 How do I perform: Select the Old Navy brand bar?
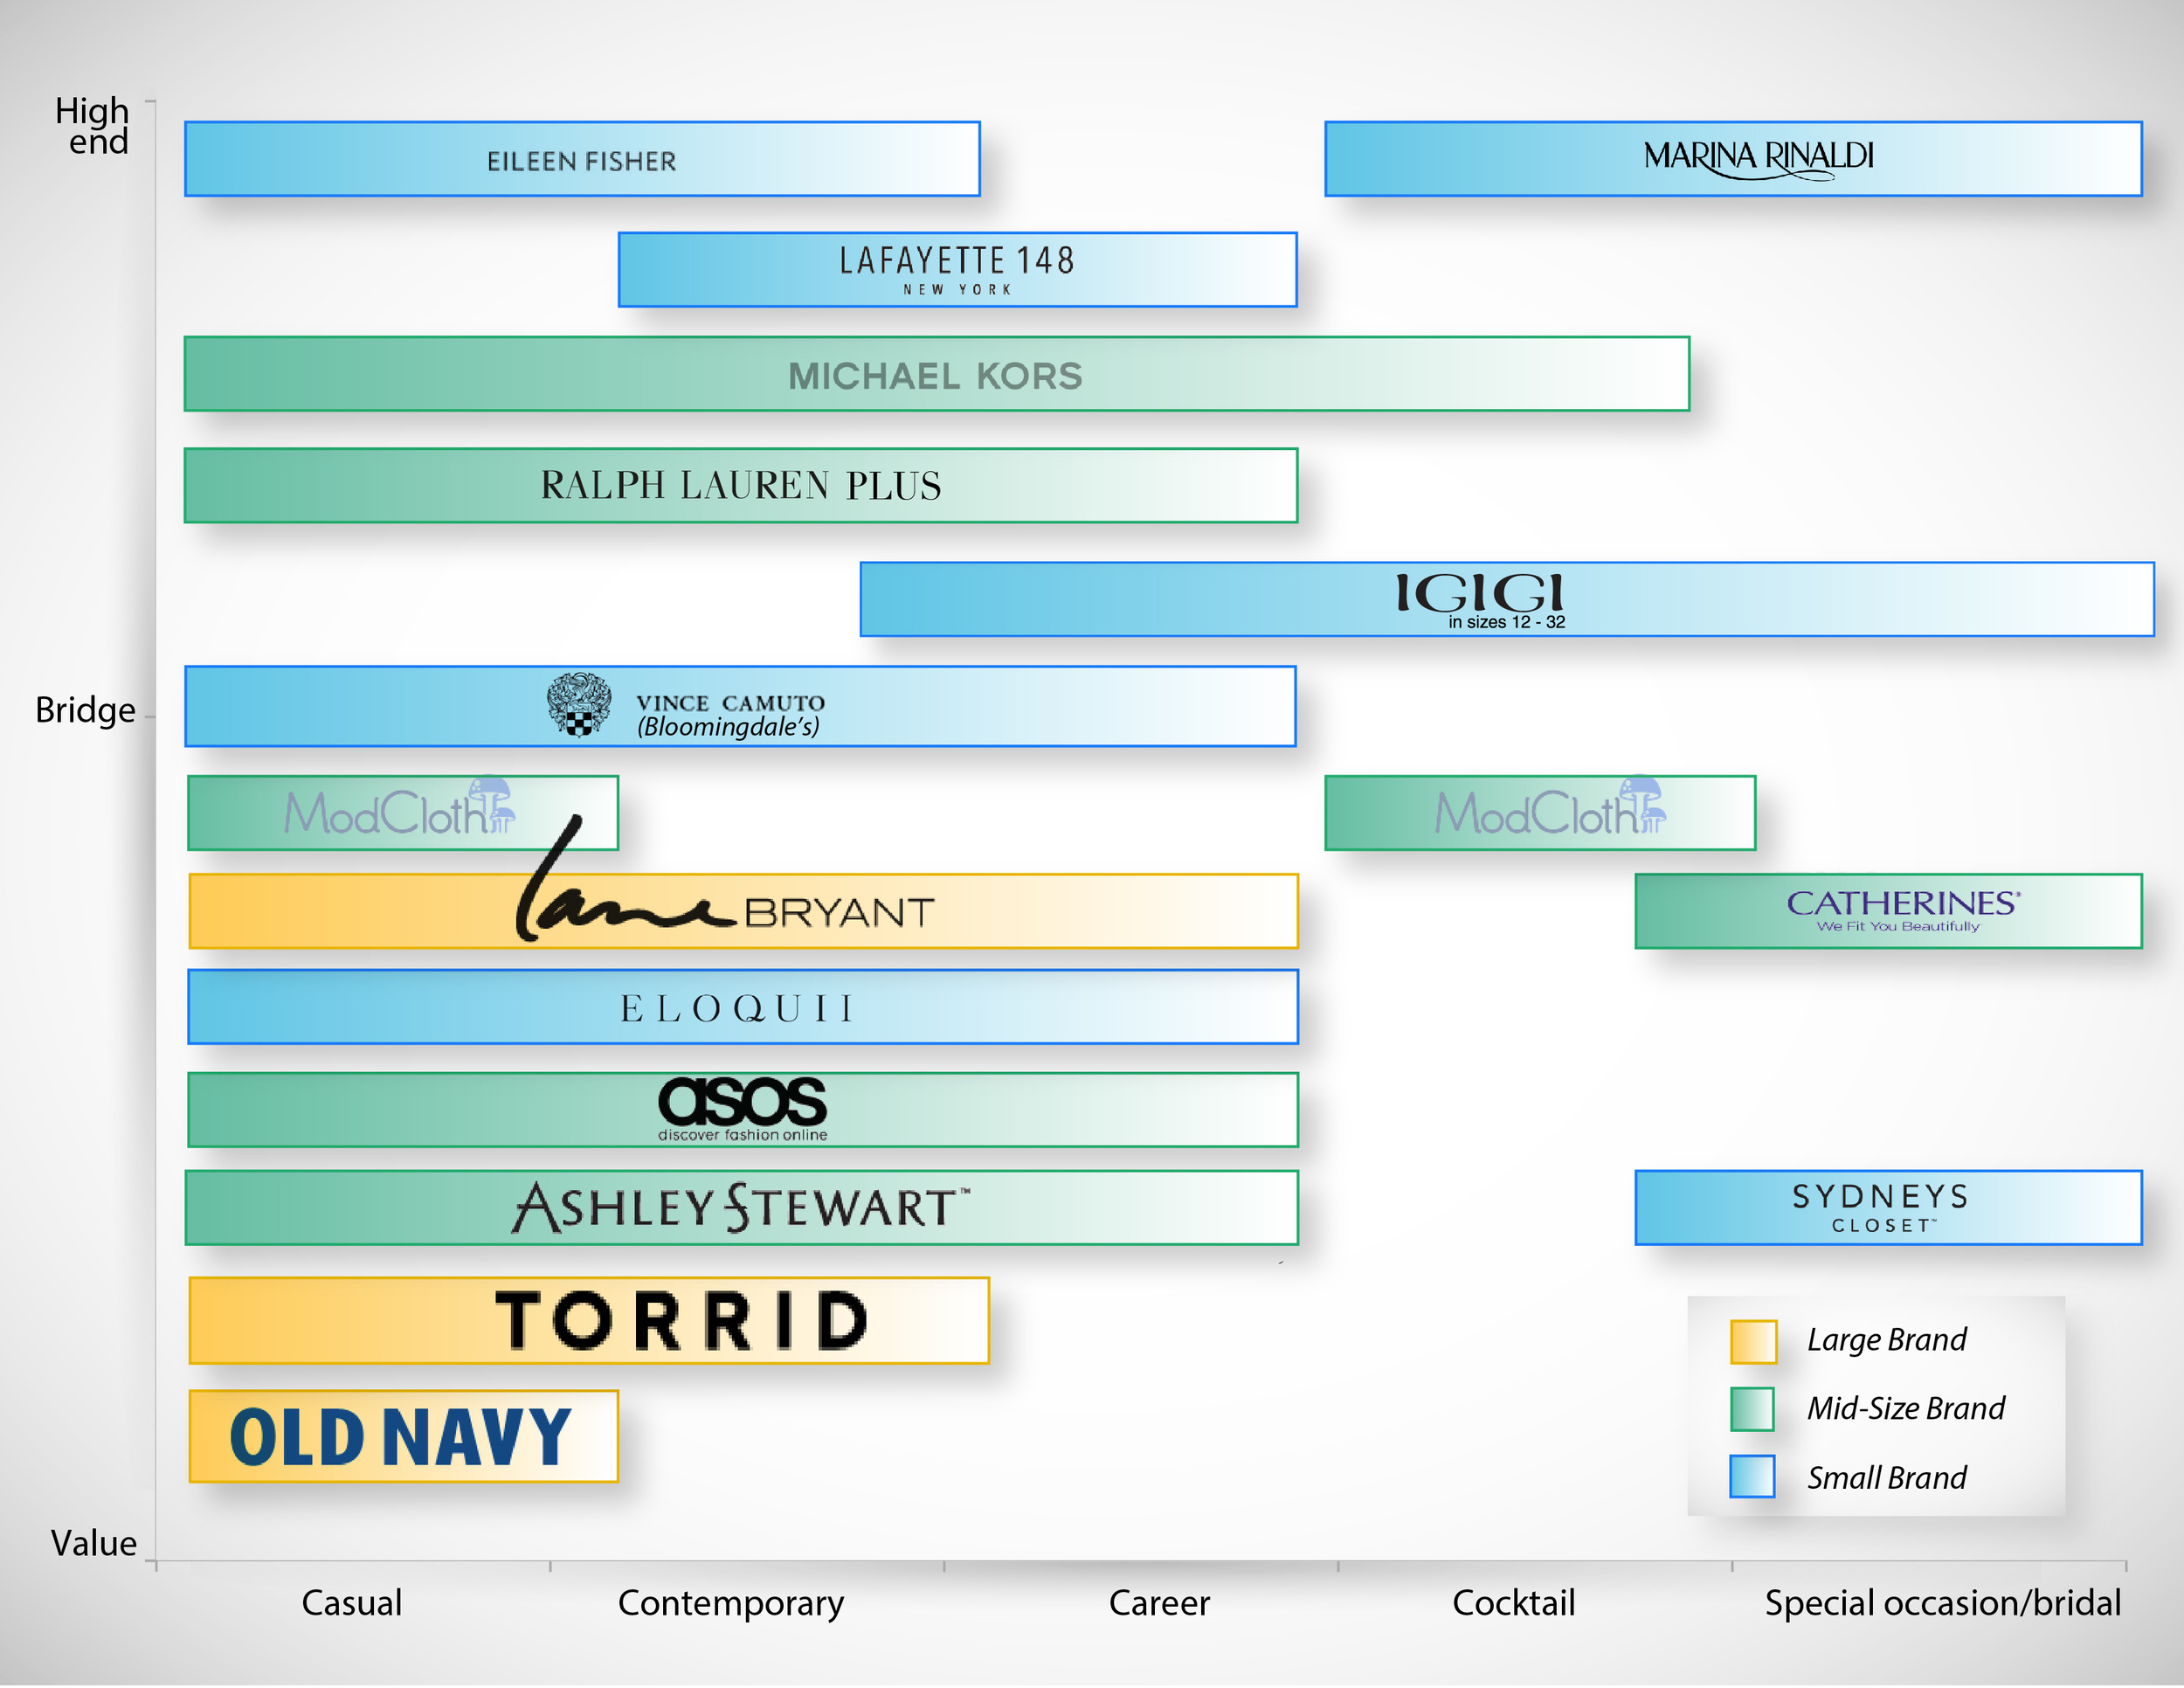[403, 1436]
